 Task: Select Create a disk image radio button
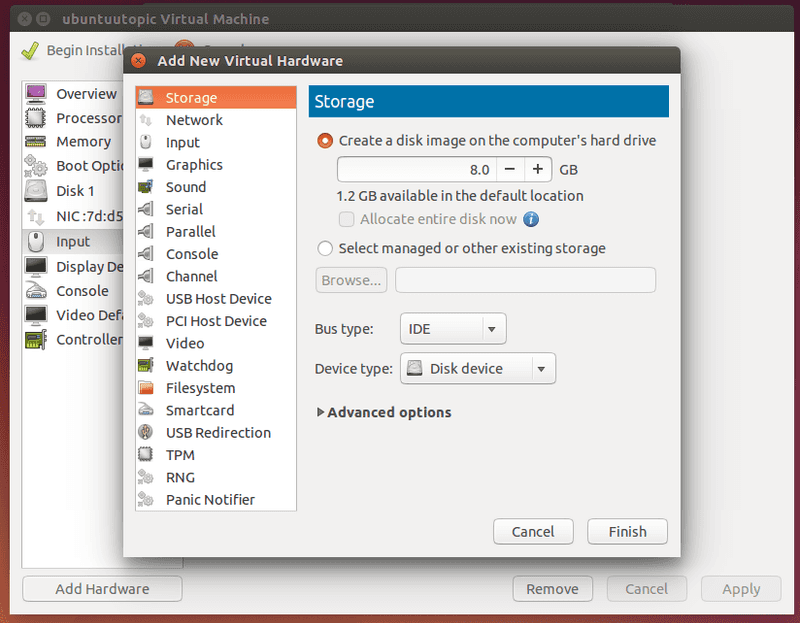point(325,141)
